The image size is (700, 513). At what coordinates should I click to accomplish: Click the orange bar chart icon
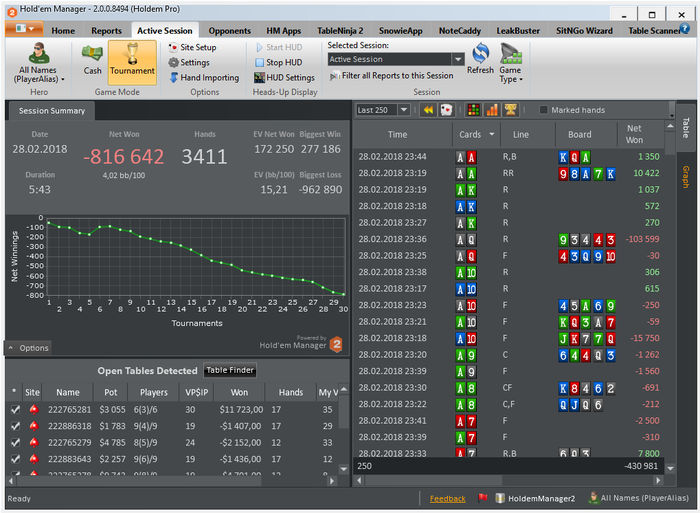pos(491,110)
